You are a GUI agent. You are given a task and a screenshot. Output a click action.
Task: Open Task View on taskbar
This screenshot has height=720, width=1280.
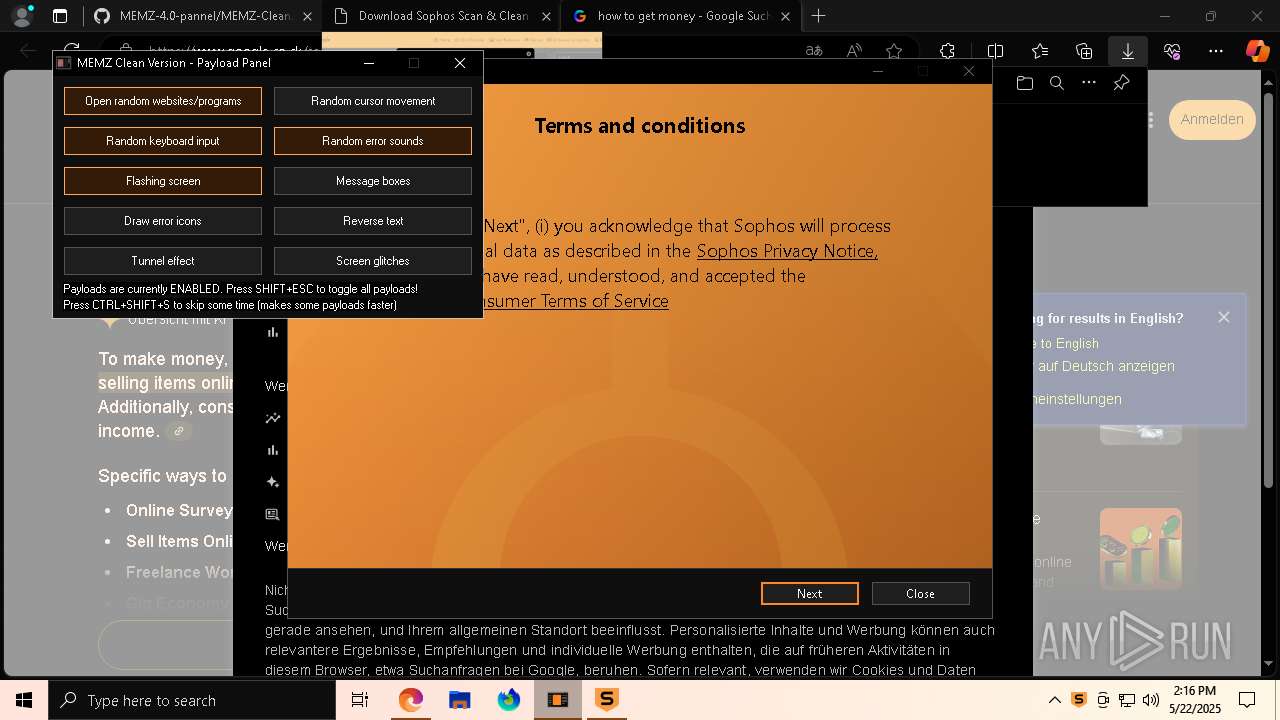pos(360,700)
